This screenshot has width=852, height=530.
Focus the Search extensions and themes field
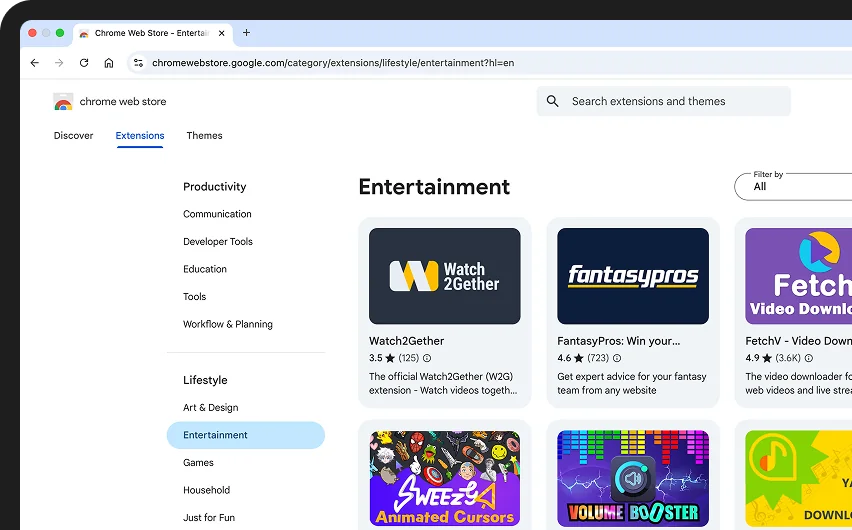point(663,101)
